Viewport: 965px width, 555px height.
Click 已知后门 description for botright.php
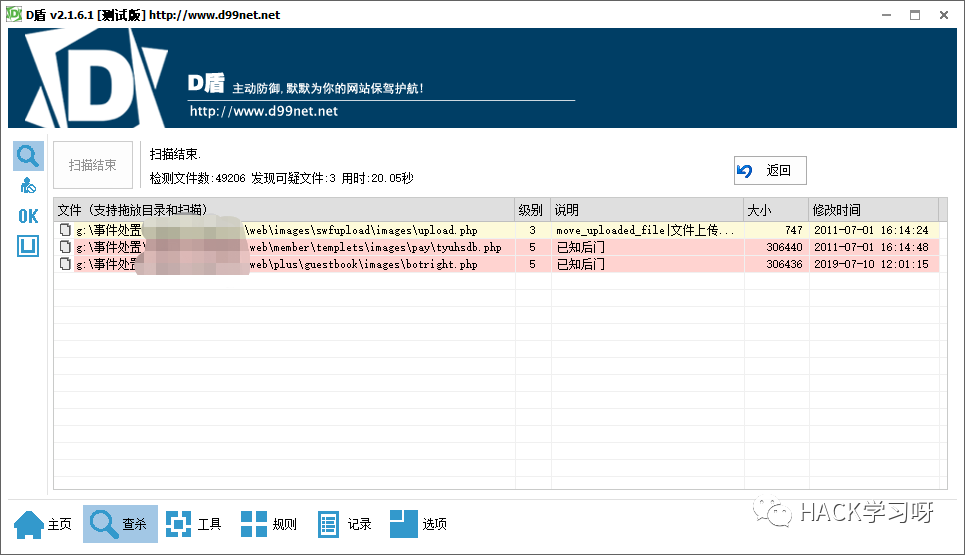580,265
